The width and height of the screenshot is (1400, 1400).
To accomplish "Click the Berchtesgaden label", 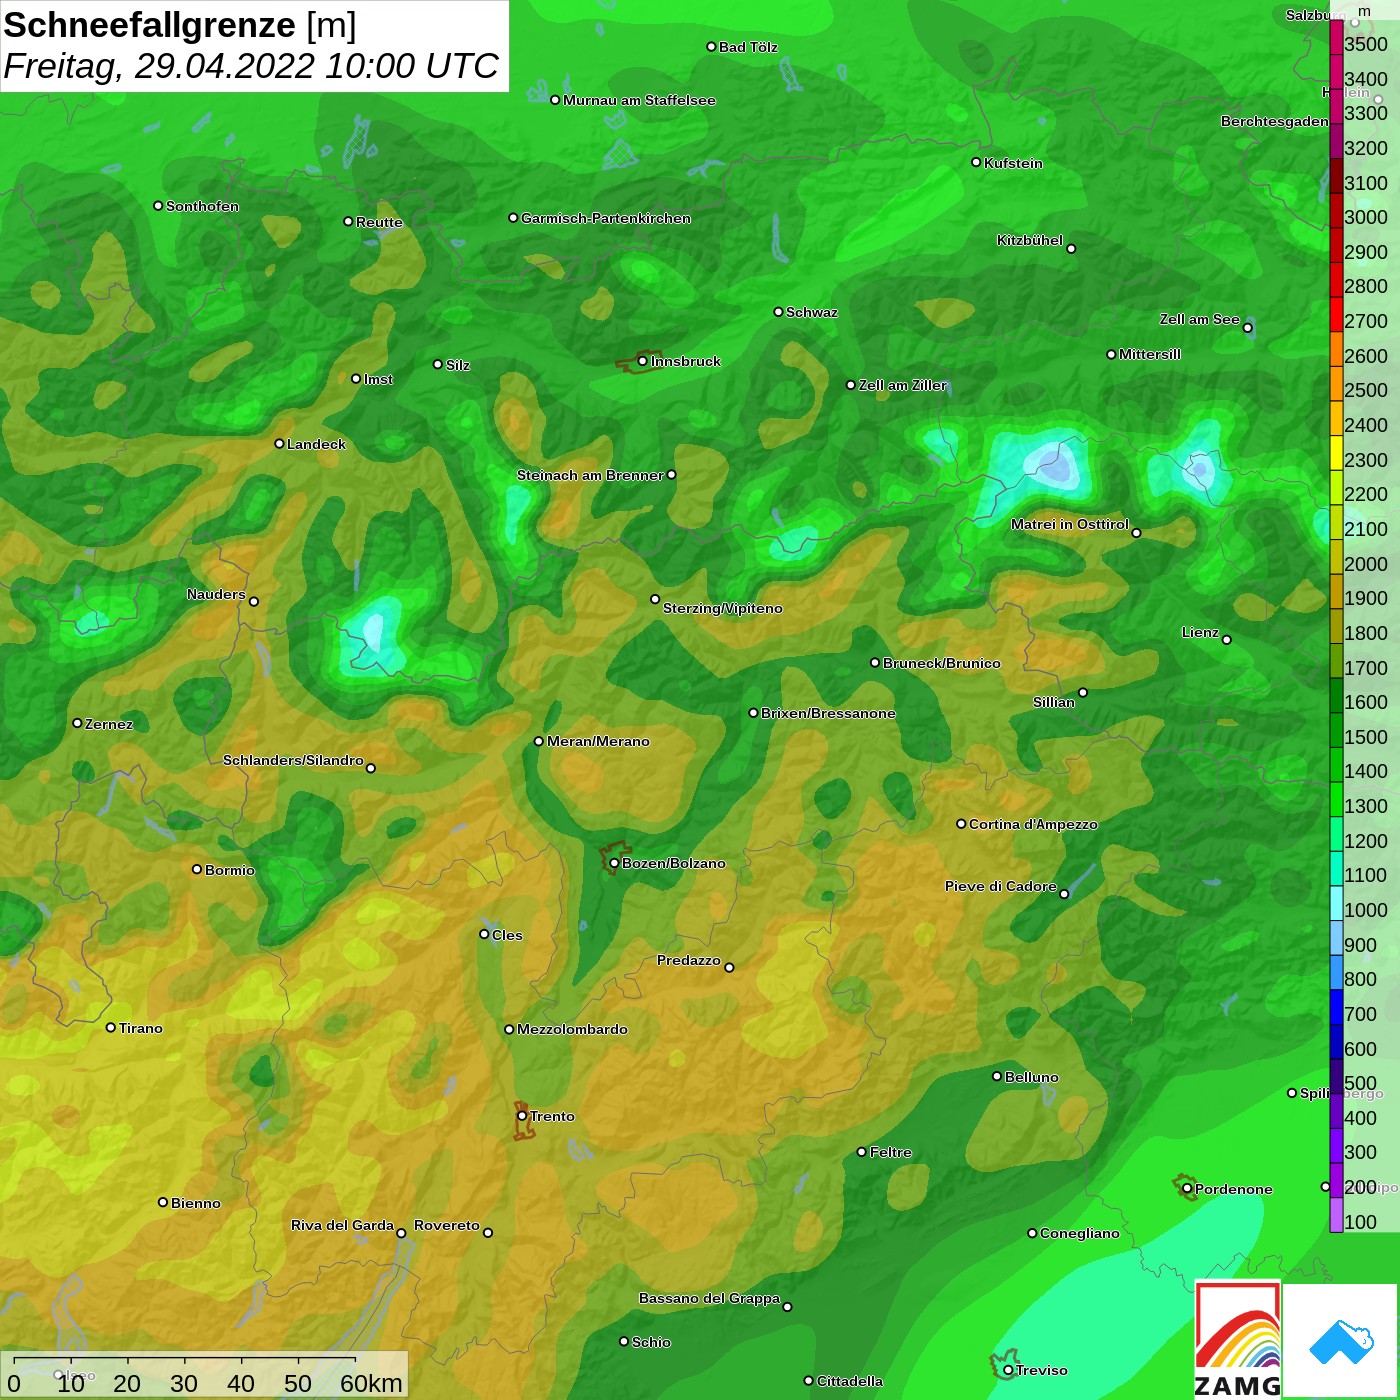I will [x=1275, y=121].
